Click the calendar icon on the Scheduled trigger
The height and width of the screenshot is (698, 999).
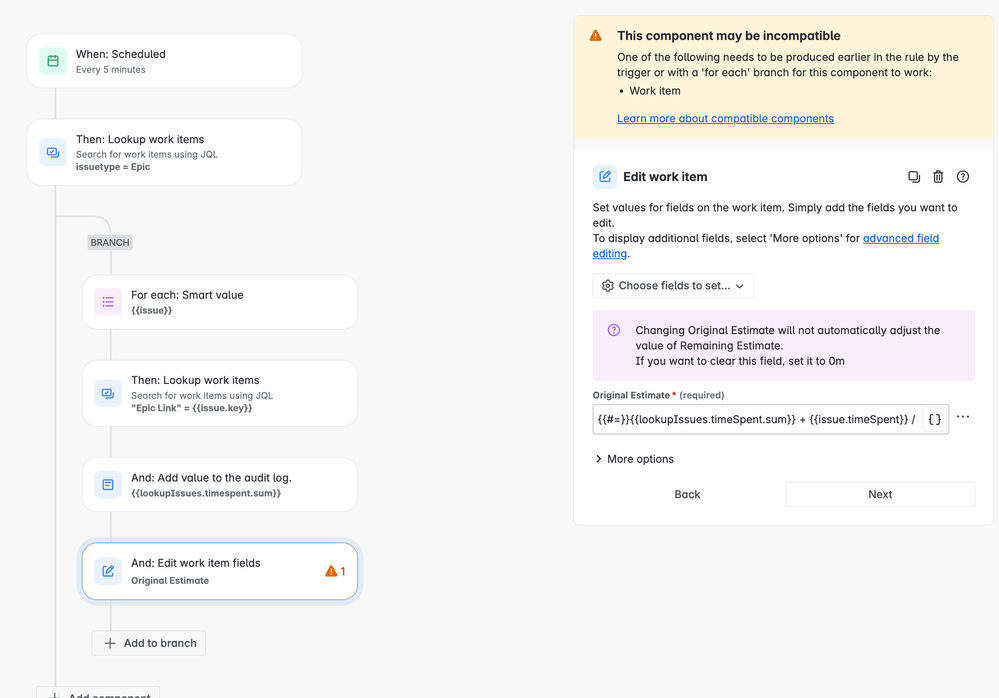coord(52,61)
